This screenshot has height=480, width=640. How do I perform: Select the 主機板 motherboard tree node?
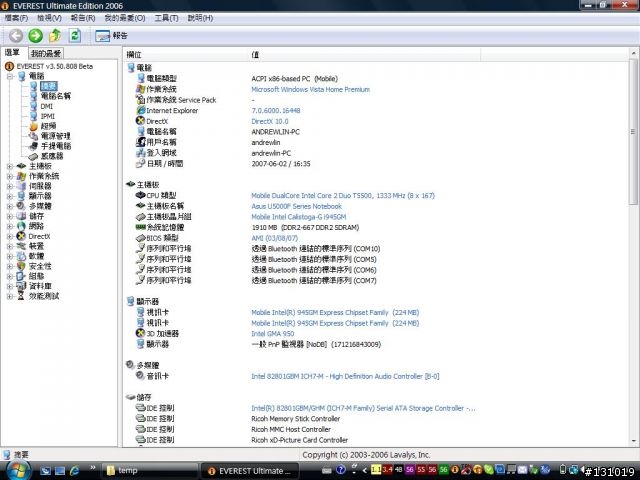[x=40, y=166]
